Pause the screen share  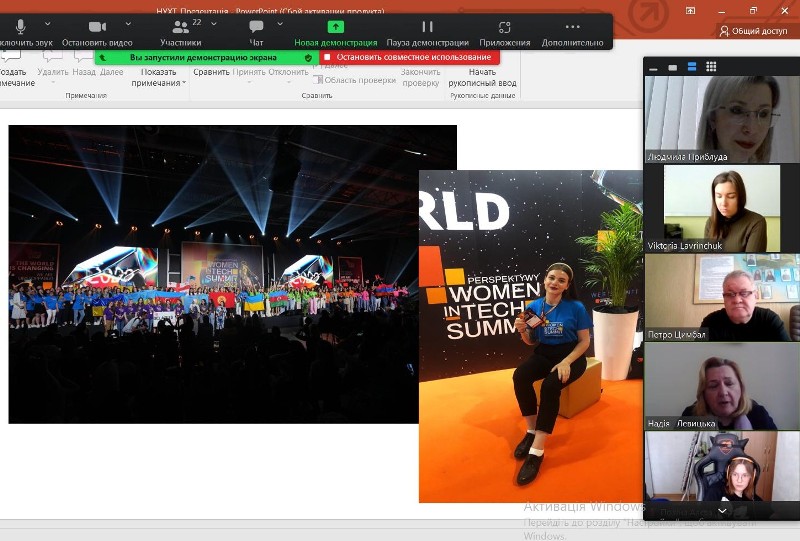point(427,27)
